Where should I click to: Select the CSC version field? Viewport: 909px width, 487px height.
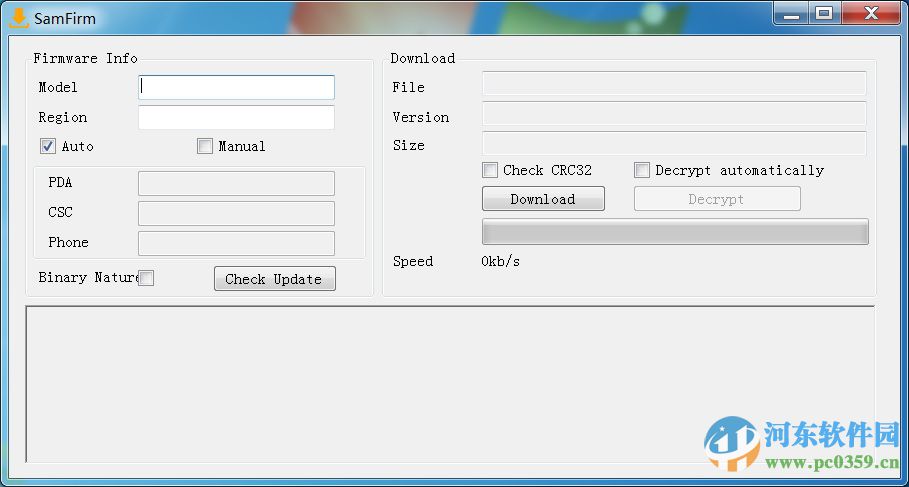coord(237,213)
